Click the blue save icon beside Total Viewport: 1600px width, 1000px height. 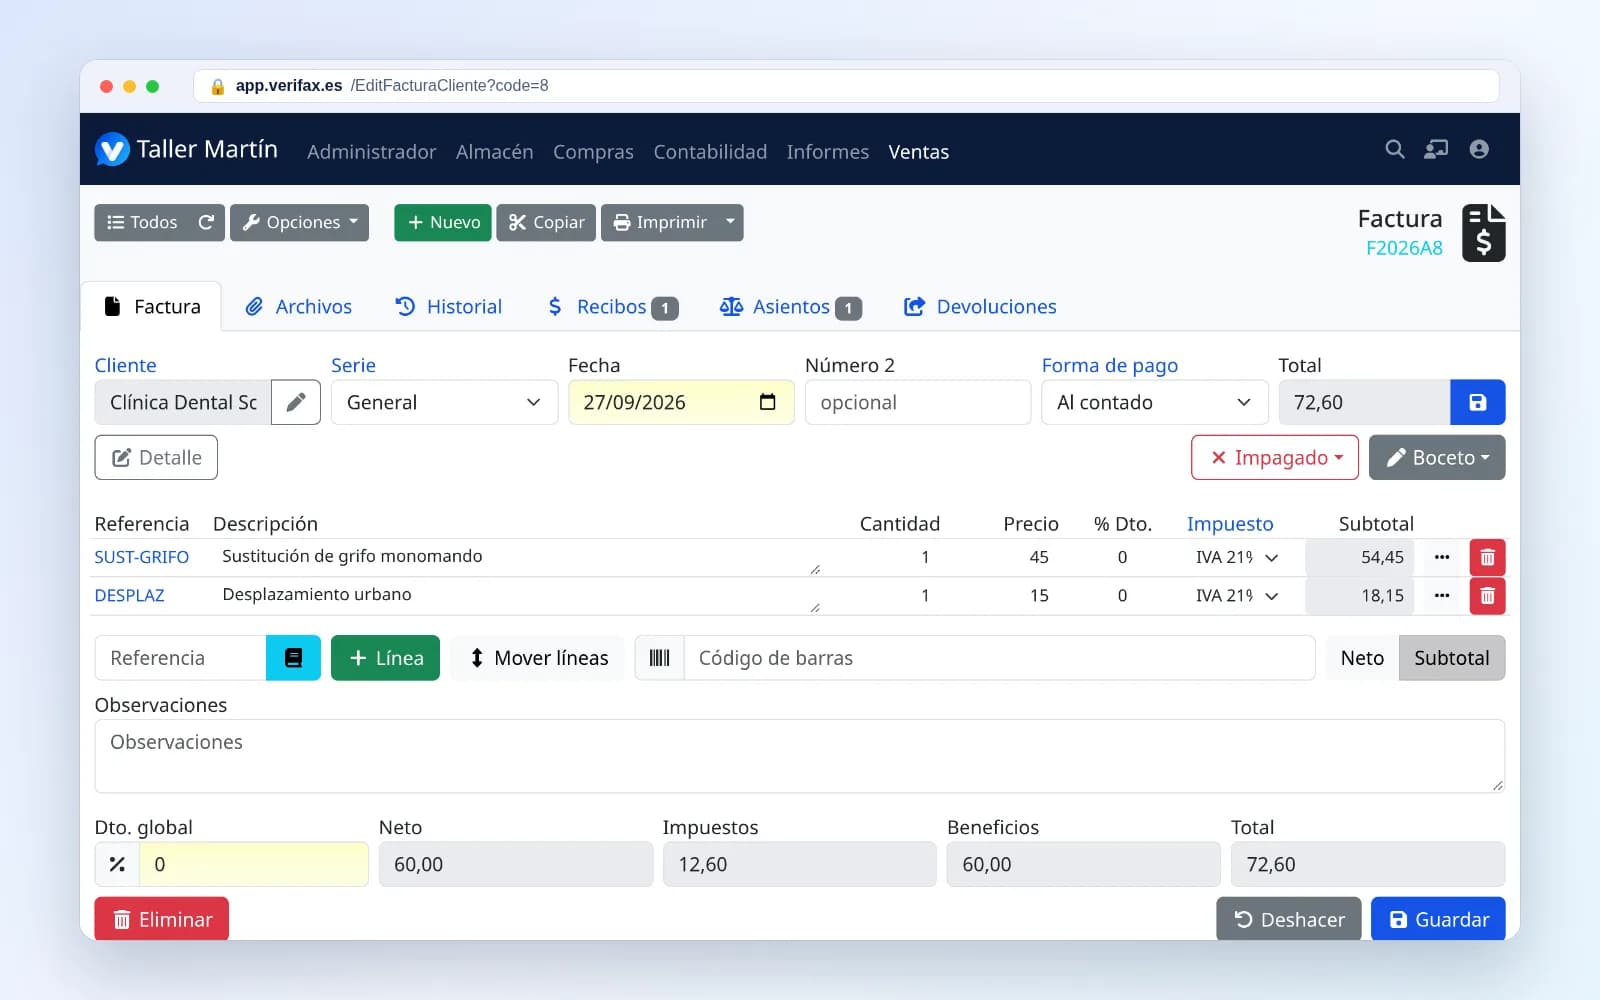(1477, 402)
